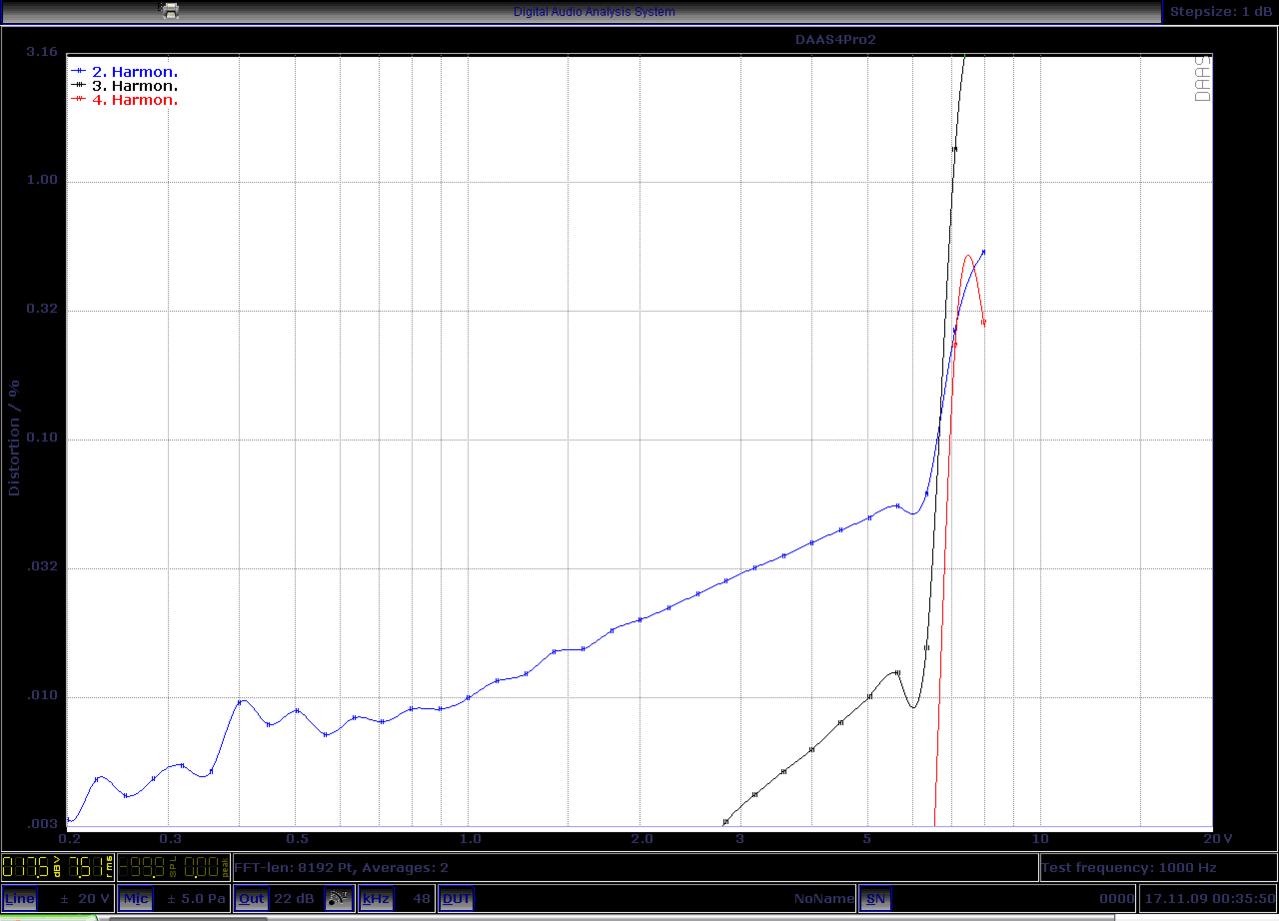Click the 22 dB output level value
Viewport: 1279px width, 921px height.
[x=293, y=898]
